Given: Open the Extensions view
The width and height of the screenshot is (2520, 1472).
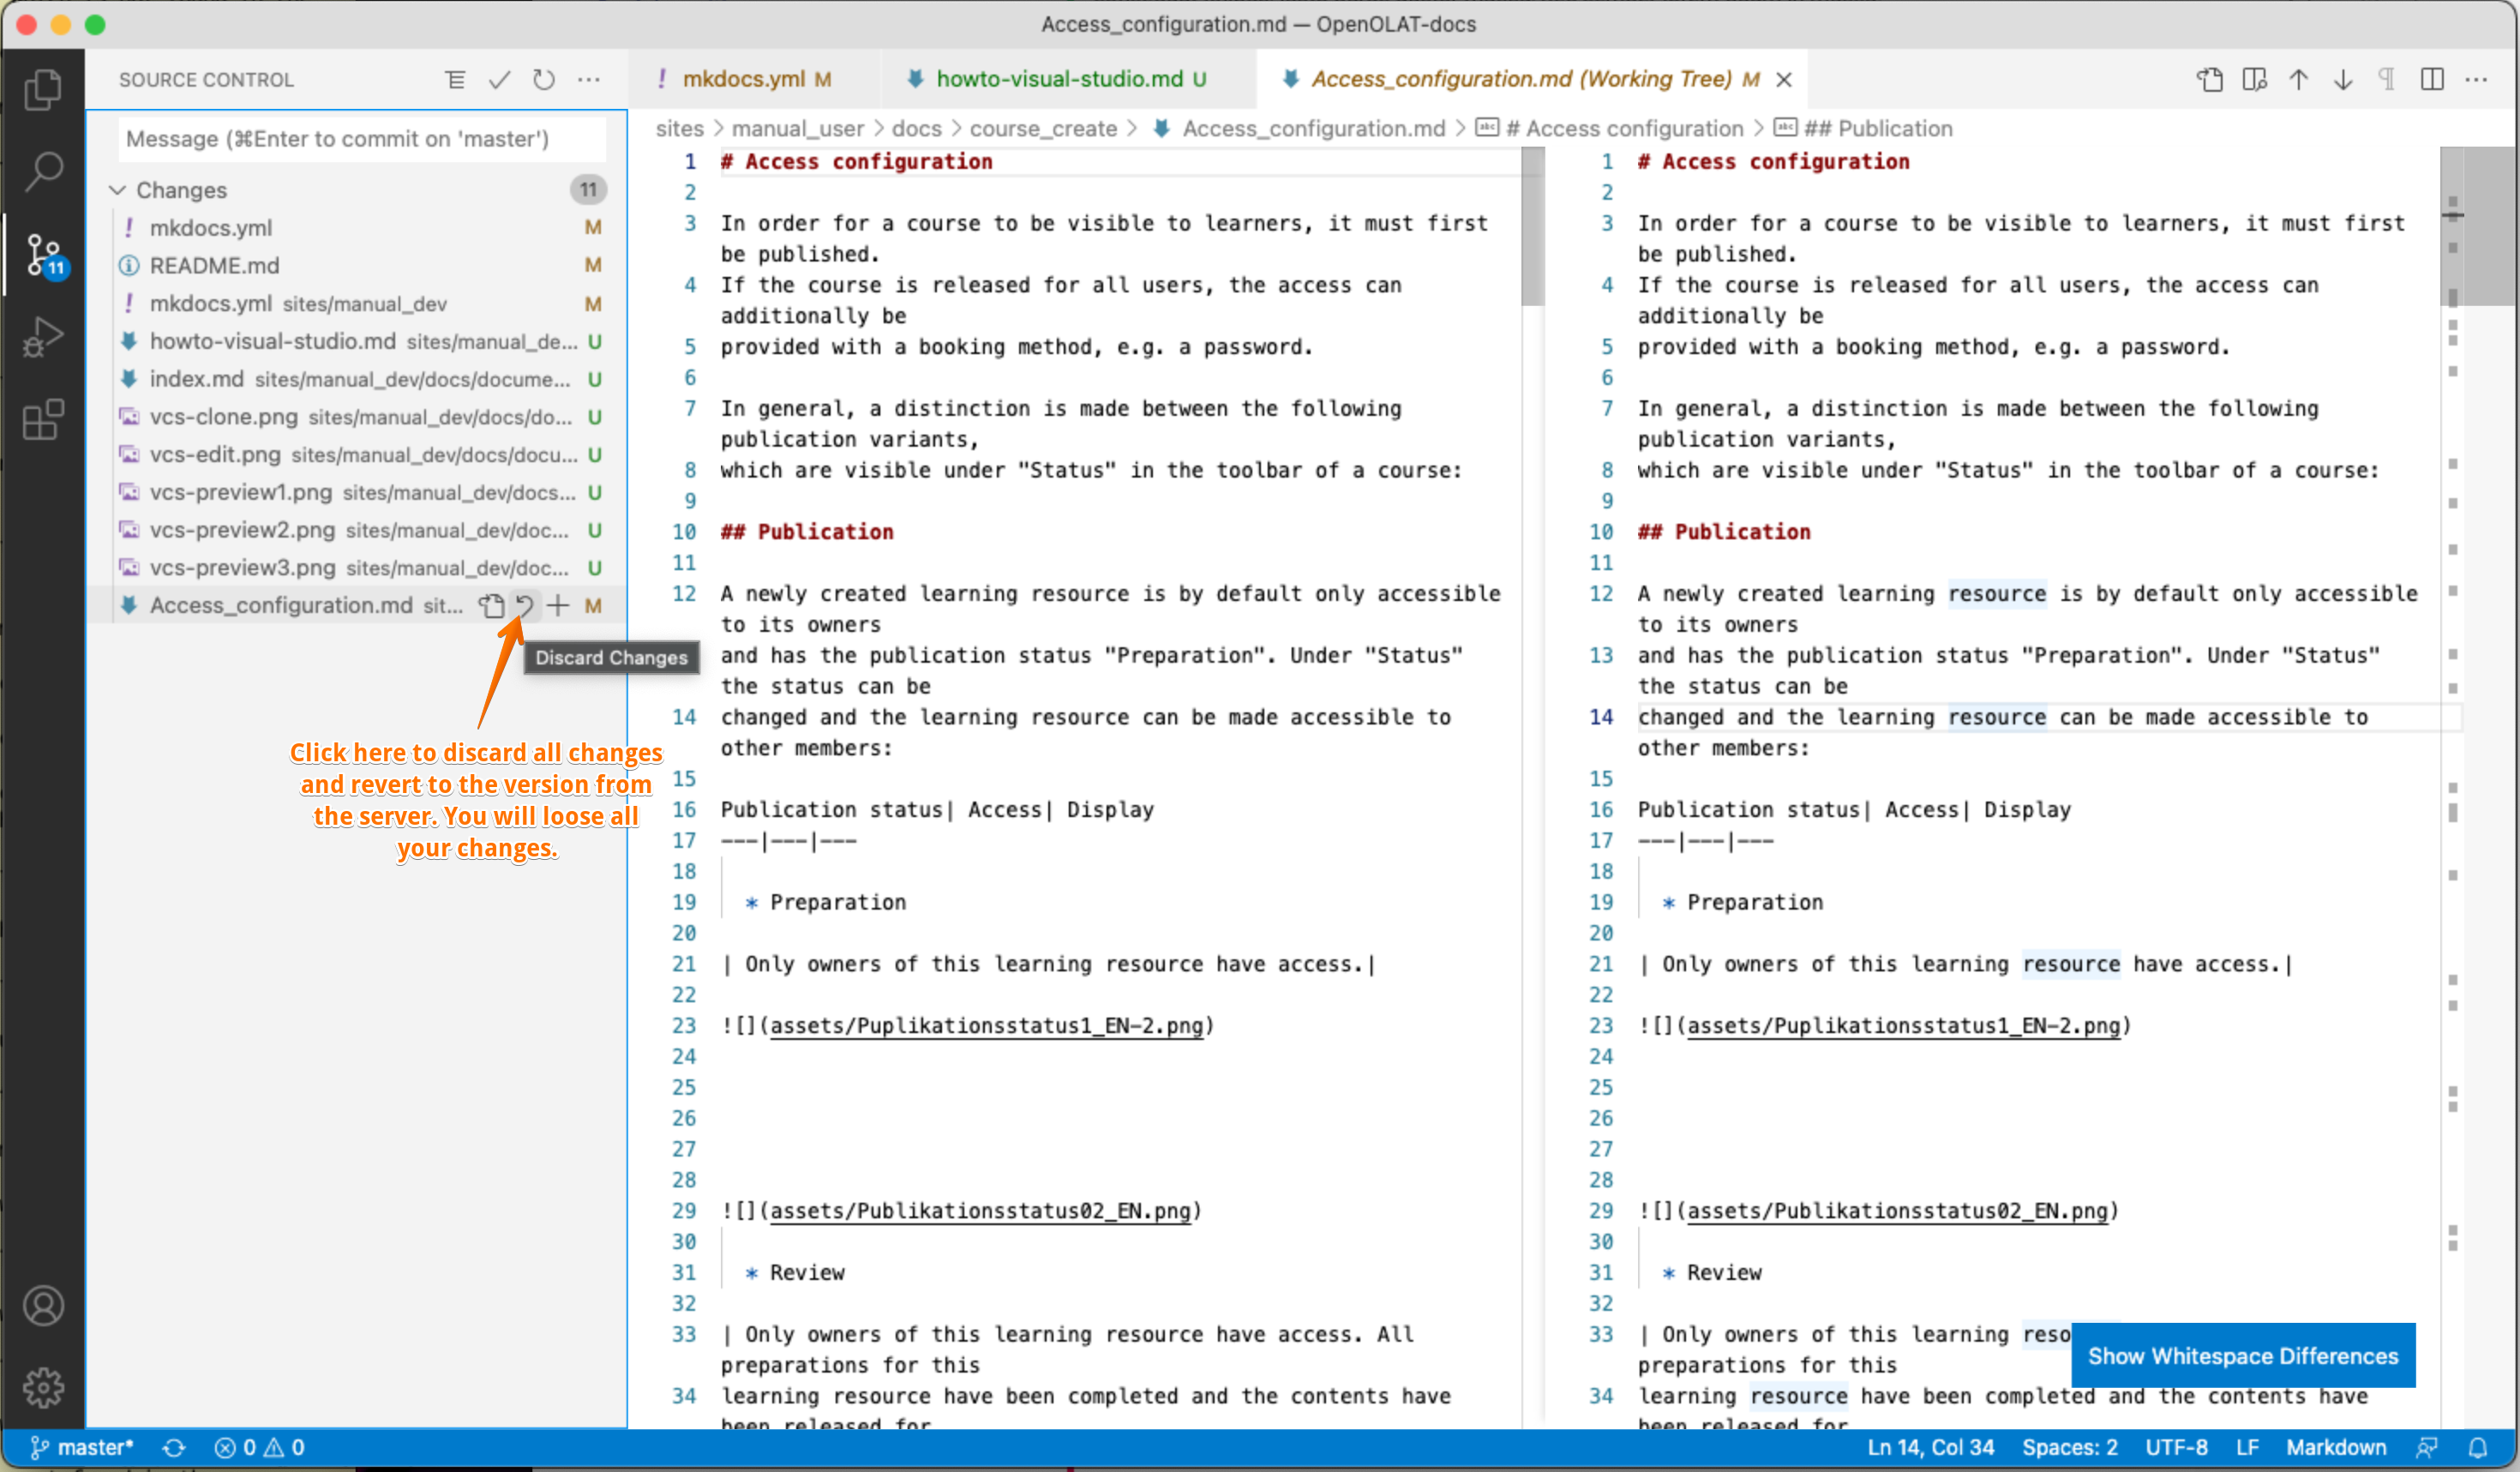Looking at the screenshot, I should coord(42,419).
